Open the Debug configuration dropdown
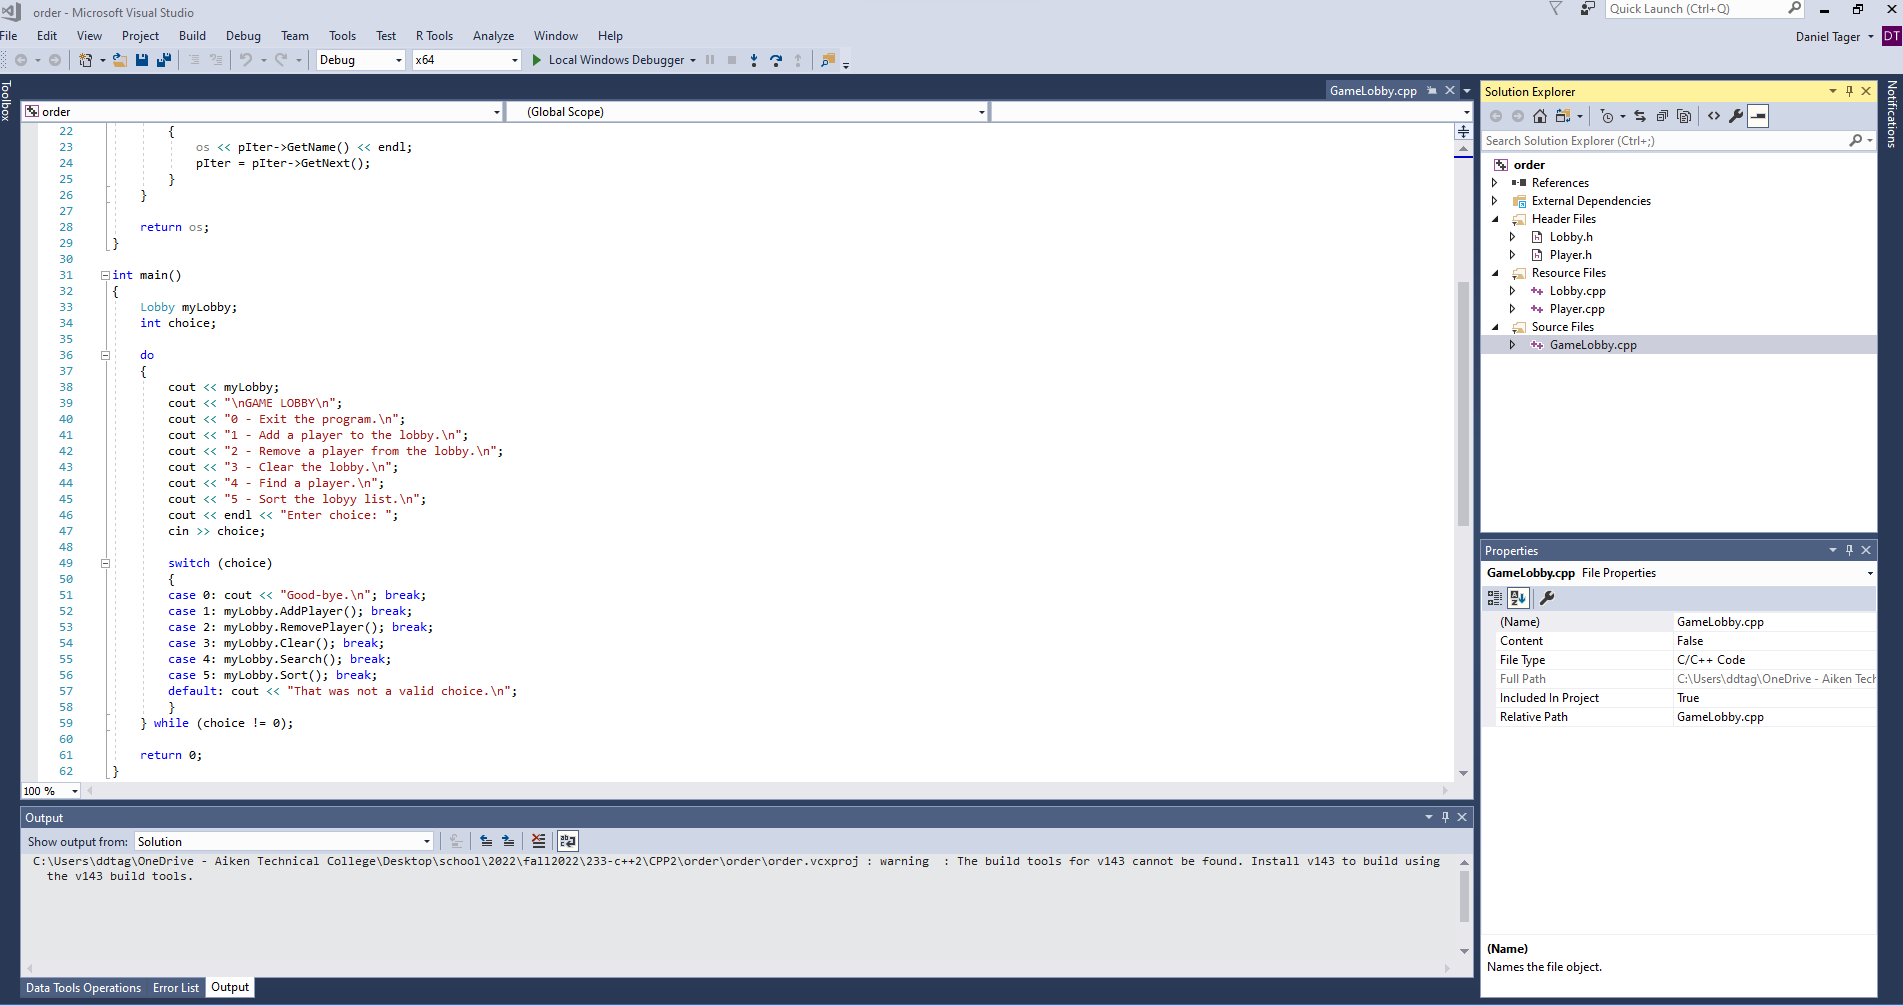This screenshot has height=1005, width=1903. (361, 60)
